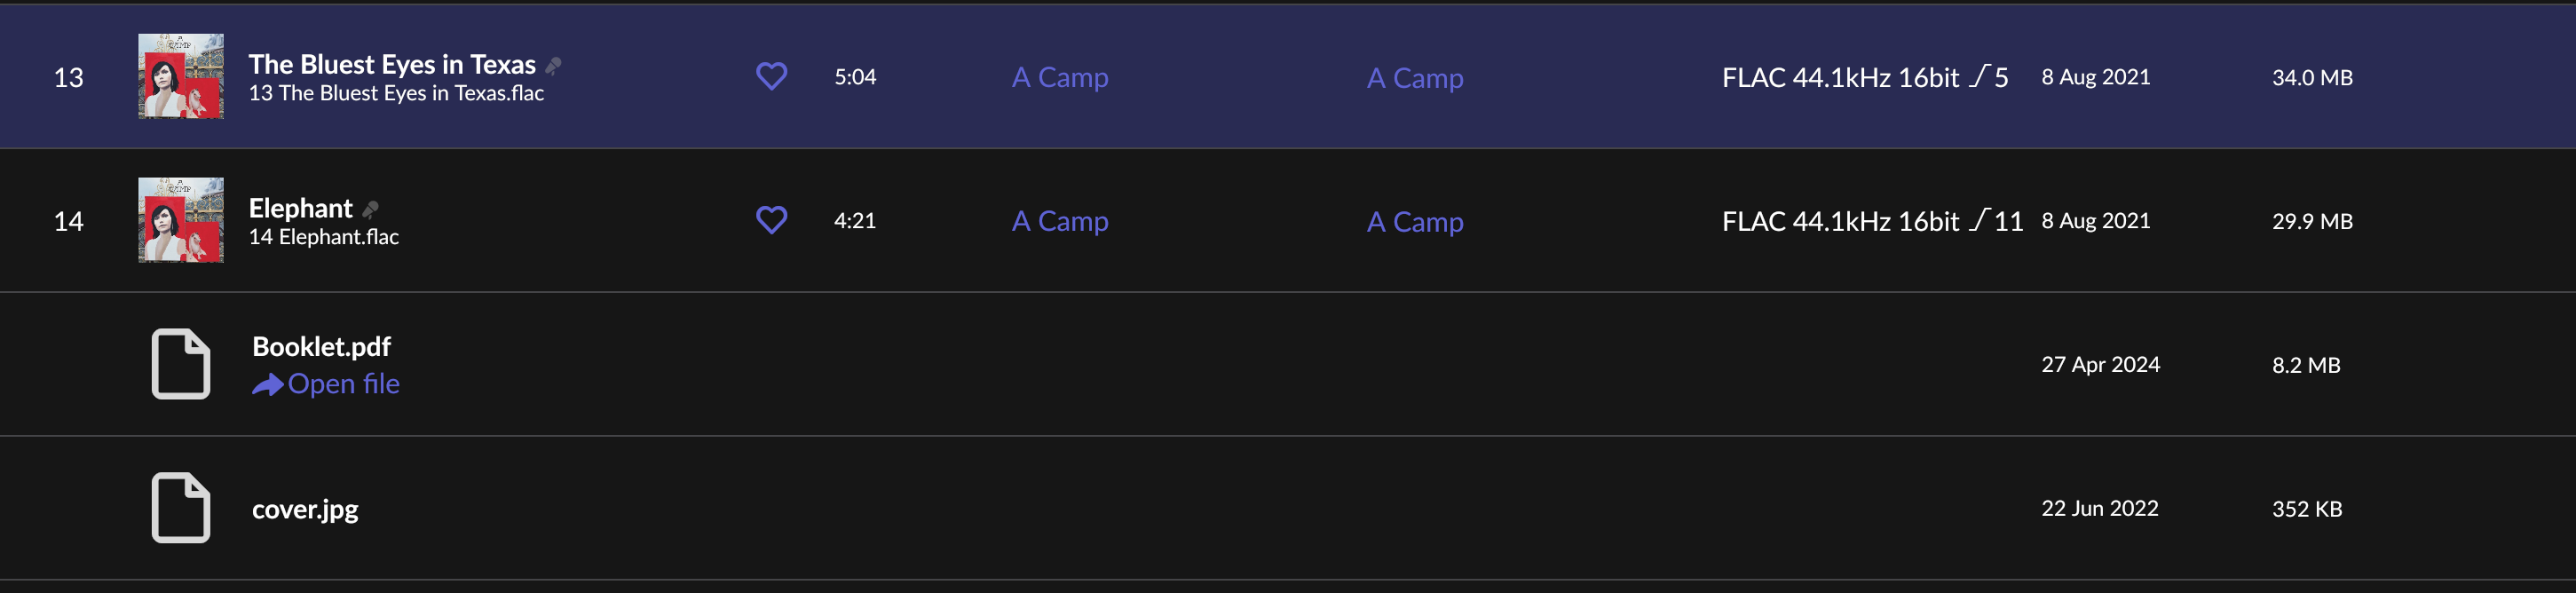This screenshot has height=593, width=2576.
Task: Open first A Camp link on track 13
Action: [x=1060, y=77]
